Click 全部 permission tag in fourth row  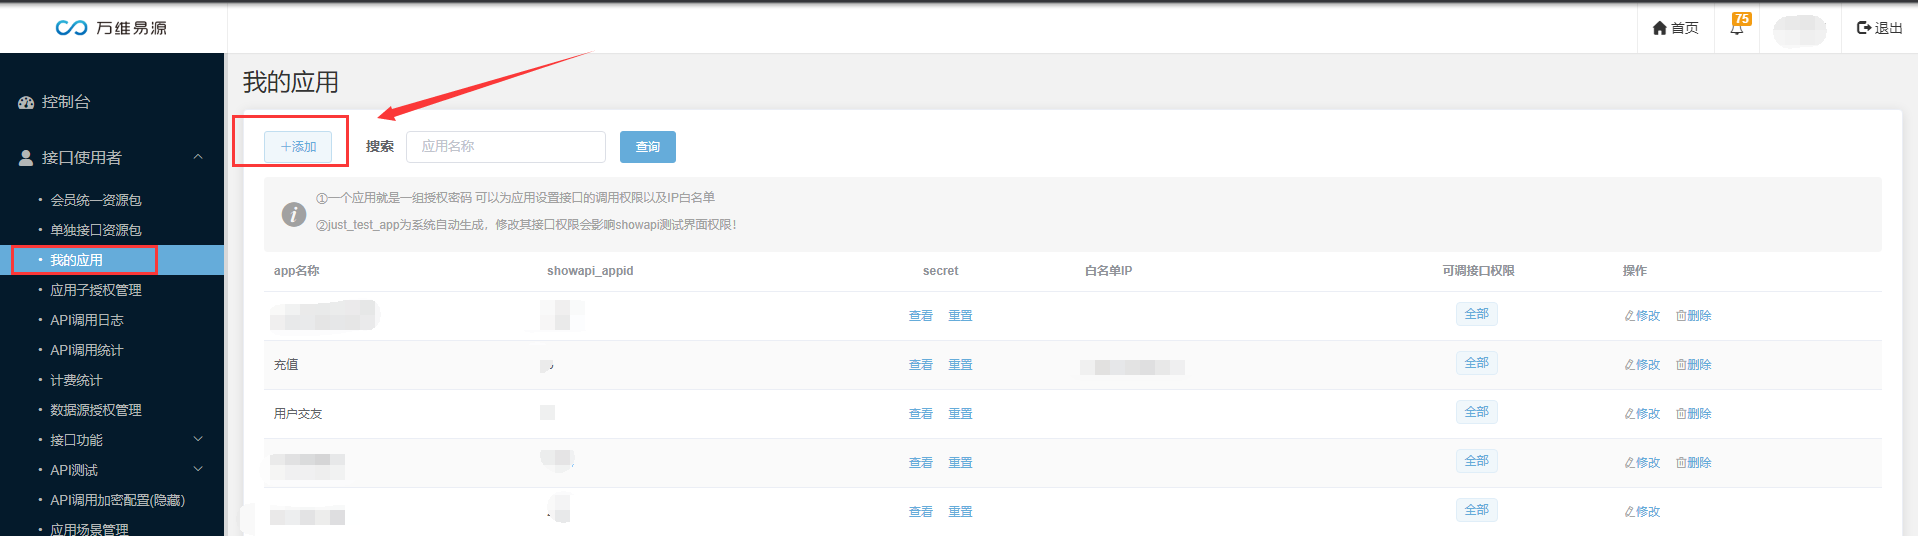[x=1477, y=461]
